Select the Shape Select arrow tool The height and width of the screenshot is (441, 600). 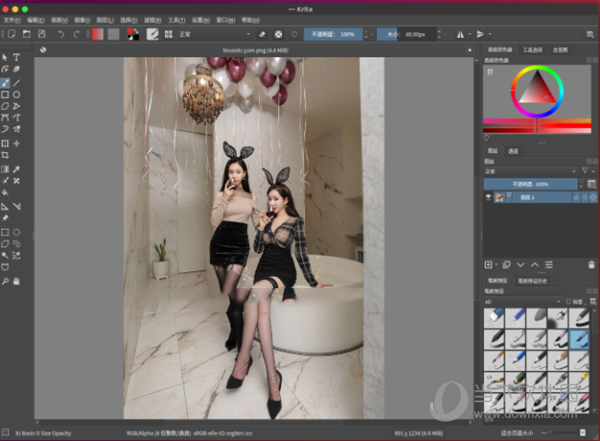5,57
